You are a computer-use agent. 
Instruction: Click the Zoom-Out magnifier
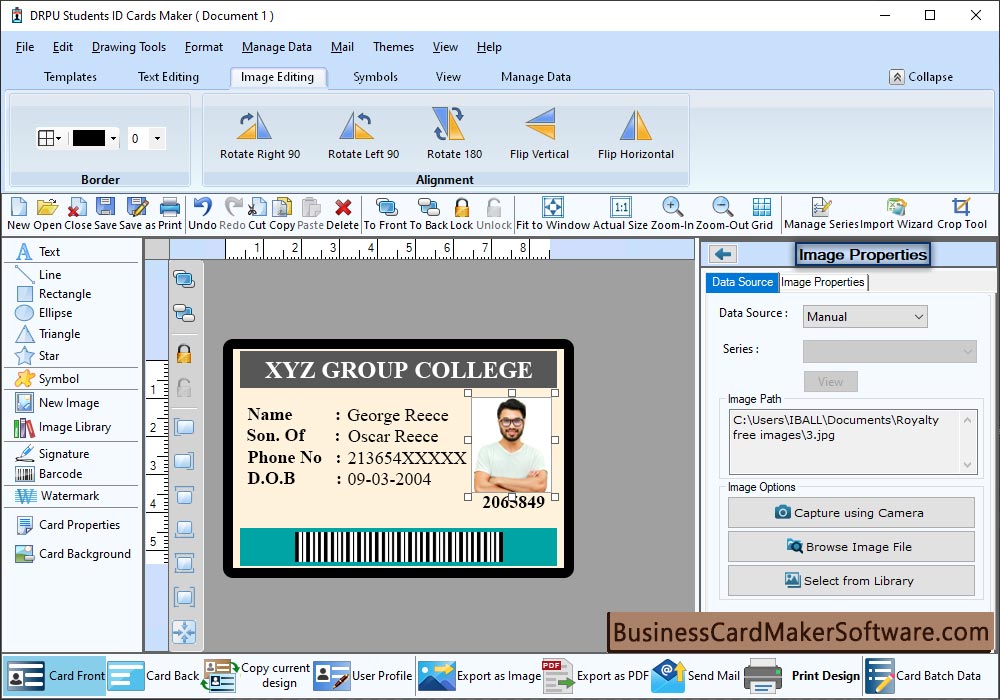pos(723,207)
